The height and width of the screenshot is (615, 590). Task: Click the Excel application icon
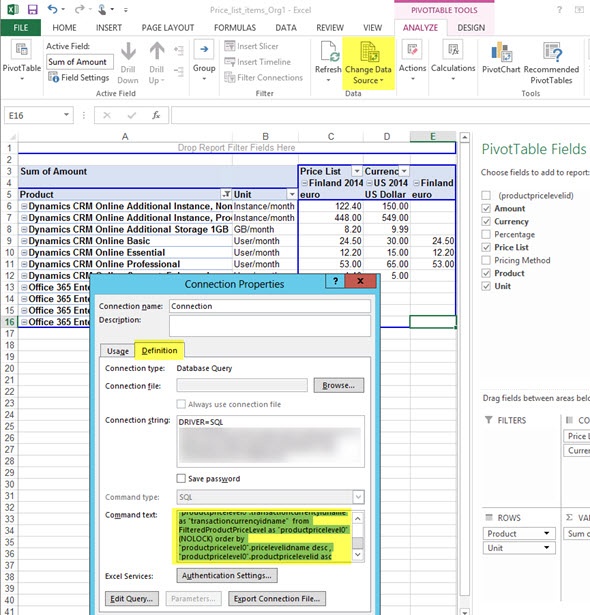pyautogui.click(x=13, y=9)
